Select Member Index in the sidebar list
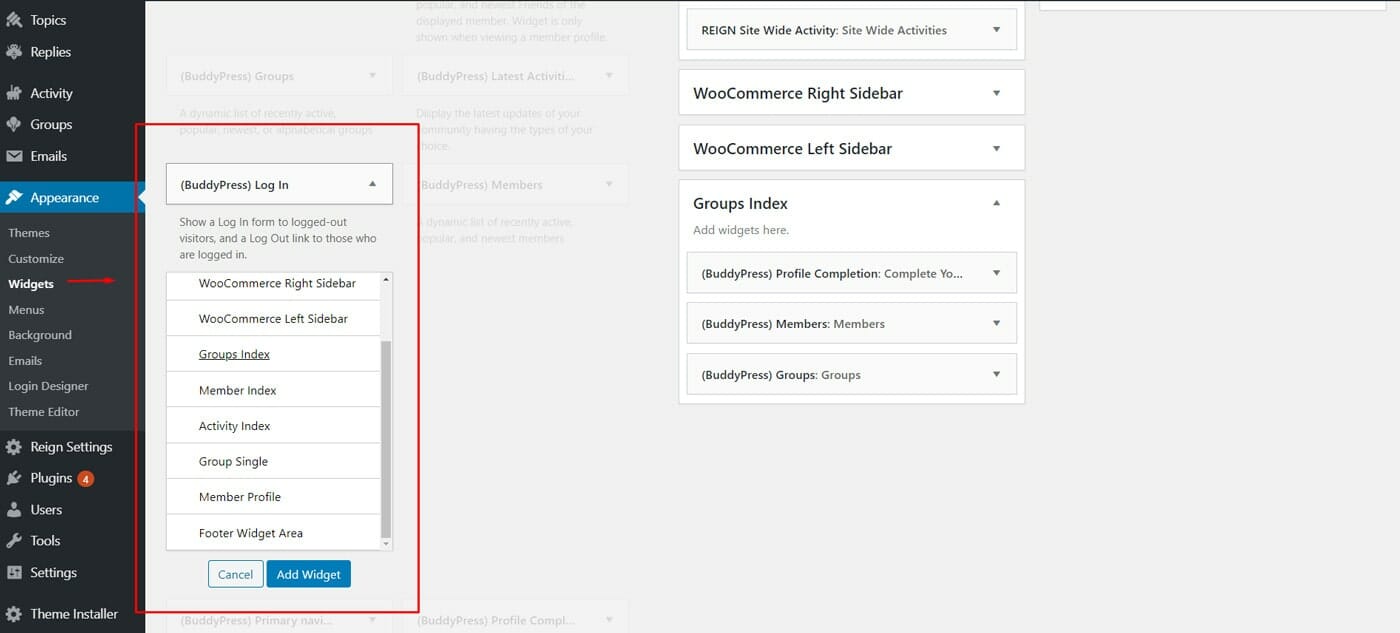This screenshot has height=633, width=1400. pos(274,390)
